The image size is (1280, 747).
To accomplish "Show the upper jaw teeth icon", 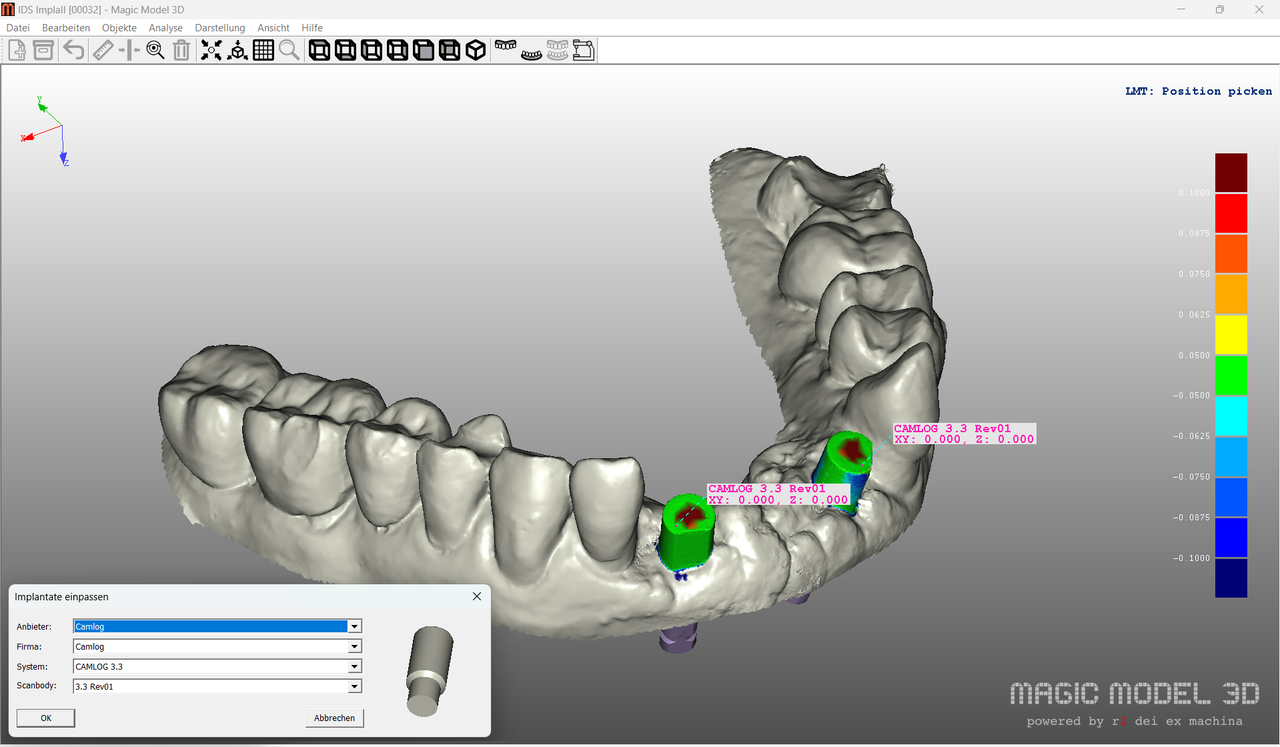I will click(x=506, y=48).
